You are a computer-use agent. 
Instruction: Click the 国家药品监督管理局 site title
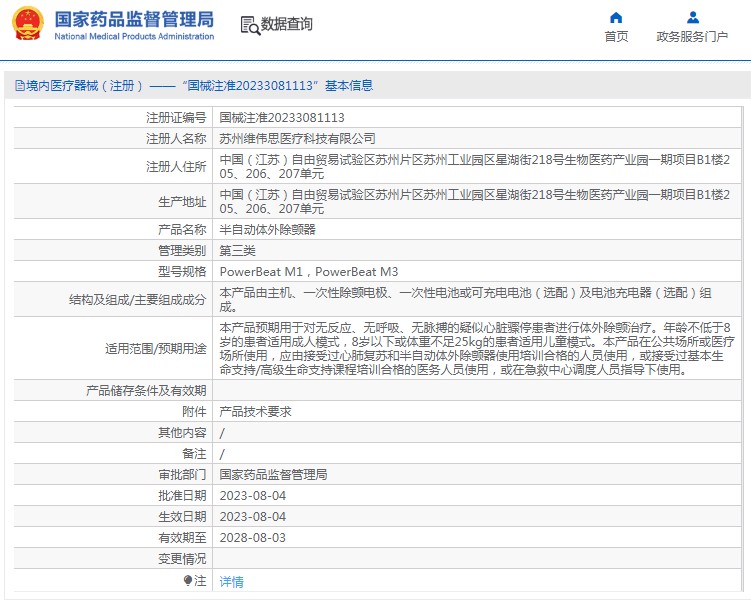(x=134, y=19)
